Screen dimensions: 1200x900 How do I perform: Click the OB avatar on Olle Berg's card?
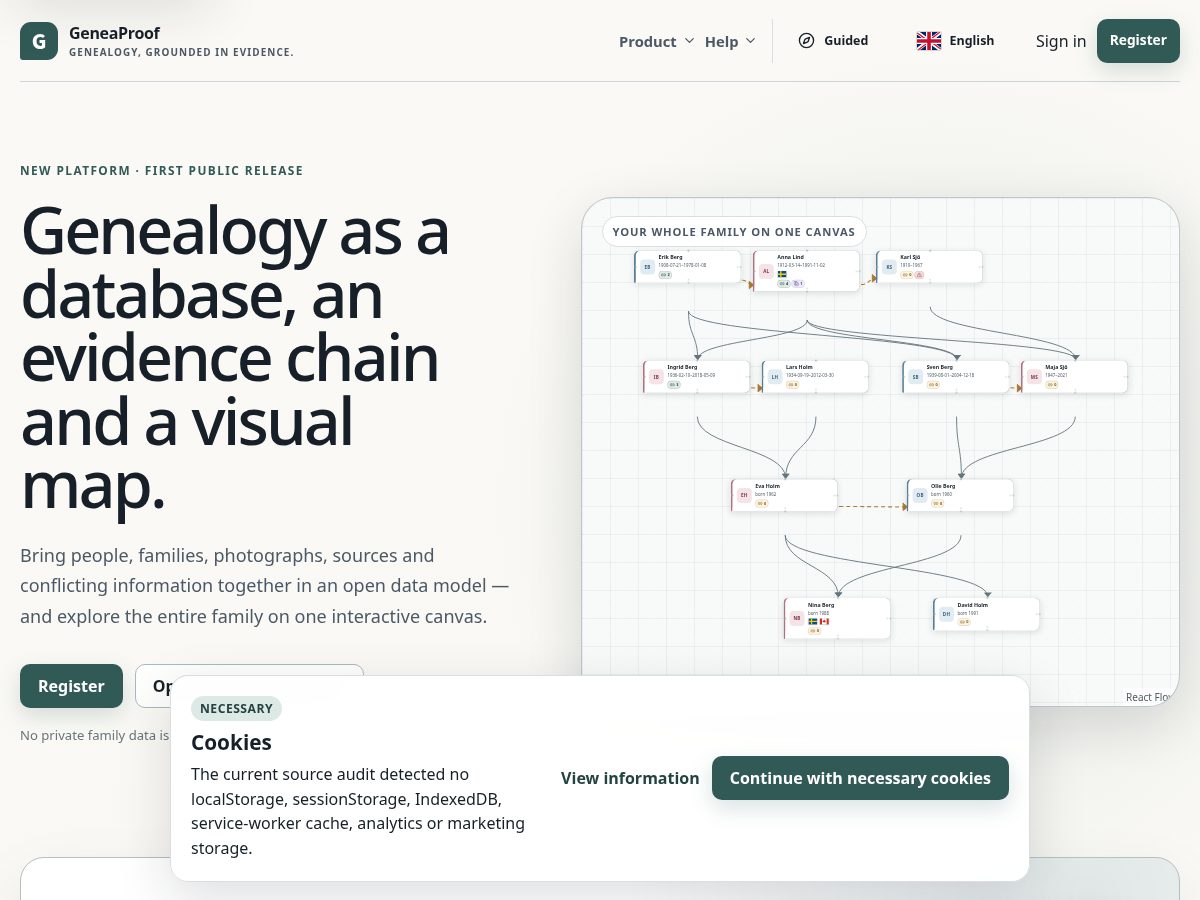point(920,495)
